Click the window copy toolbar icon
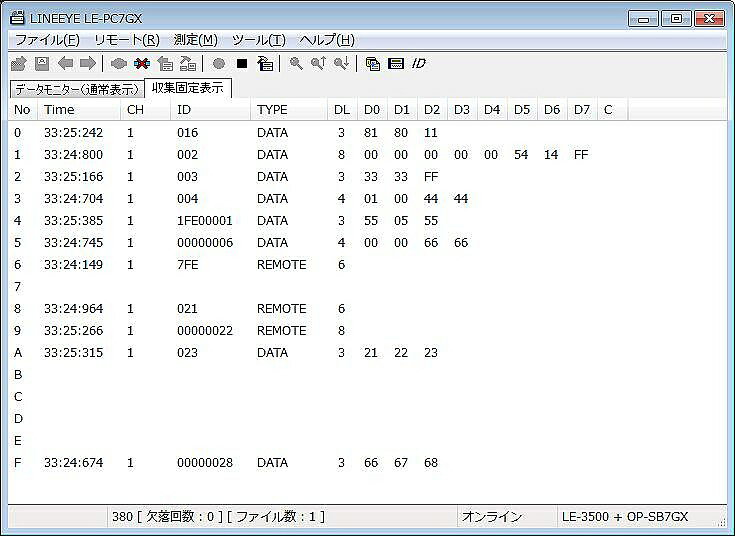The image size is (735, 536). (x=373, y=63)
